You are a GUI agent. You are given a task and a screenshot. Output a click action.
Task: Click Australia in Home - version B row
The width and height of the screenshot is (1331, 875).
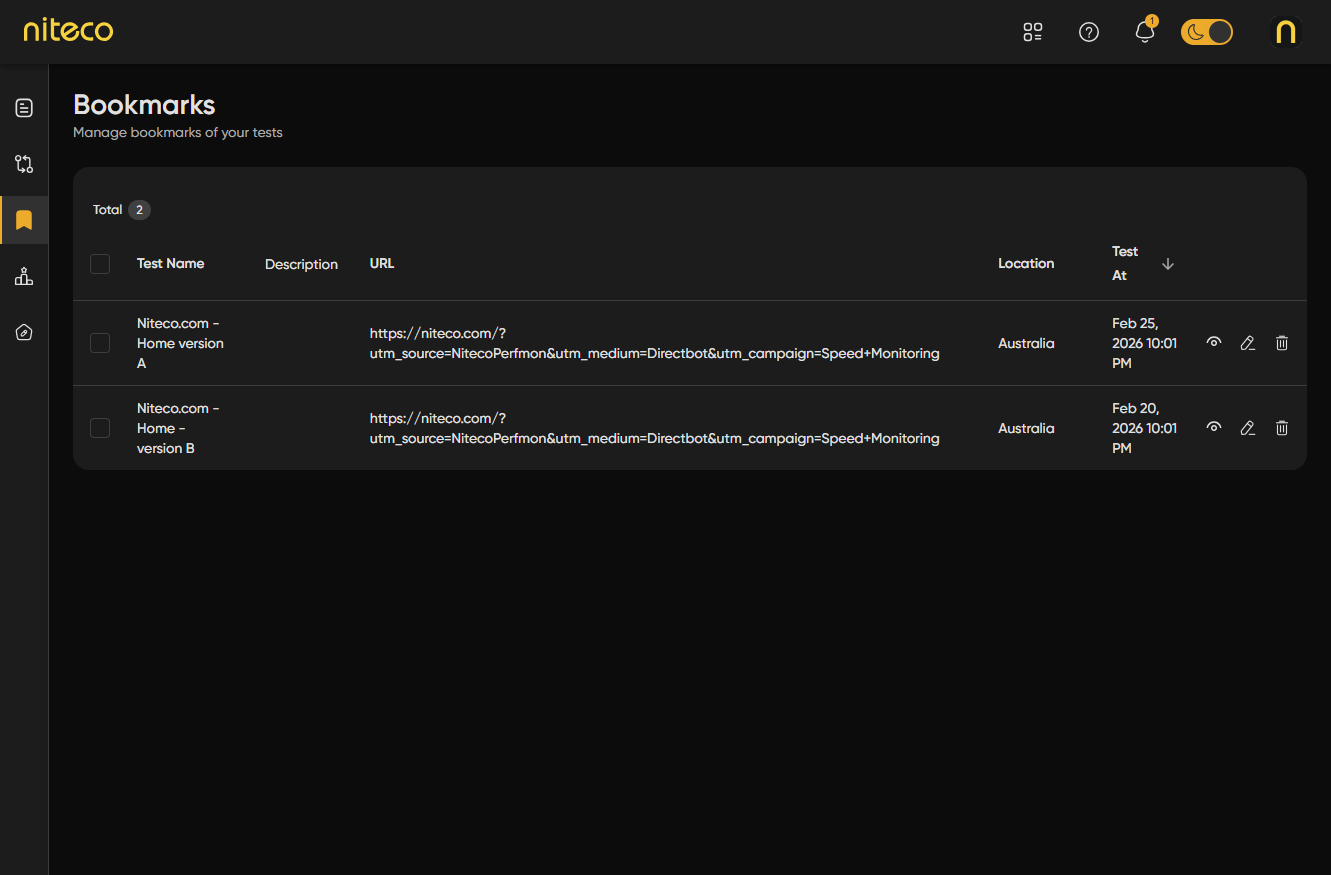1026,428
